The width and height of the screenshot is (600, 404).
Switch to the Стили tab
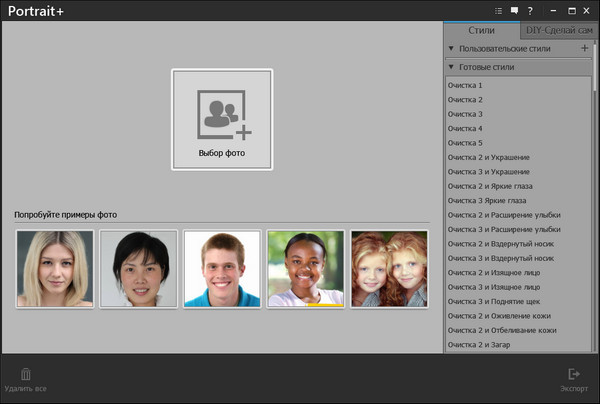click(x=481, y=31)
